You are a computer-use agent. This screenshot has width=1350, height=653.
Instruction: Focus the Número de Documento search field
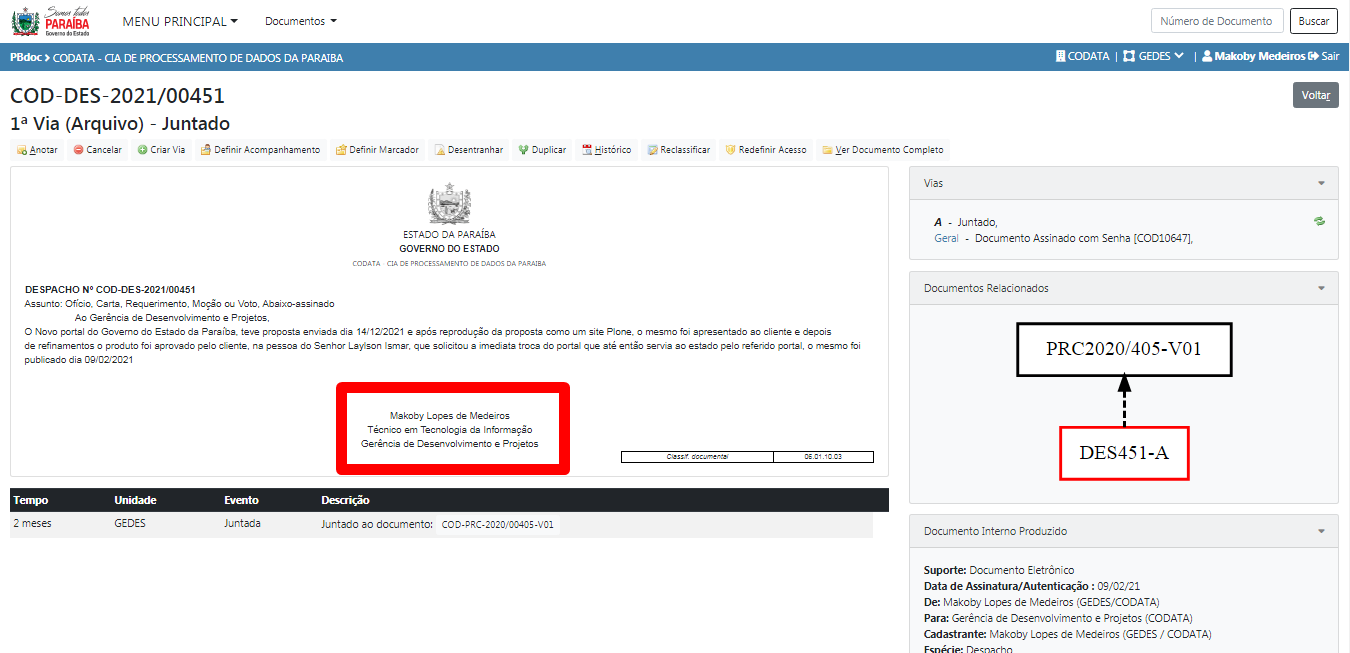pyautogui.click(x=1217, y=21)
